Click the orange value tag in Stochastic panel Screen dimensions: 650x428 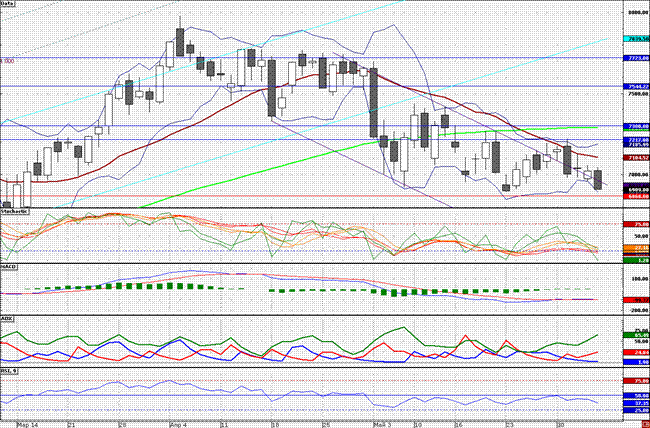point(636,247)
